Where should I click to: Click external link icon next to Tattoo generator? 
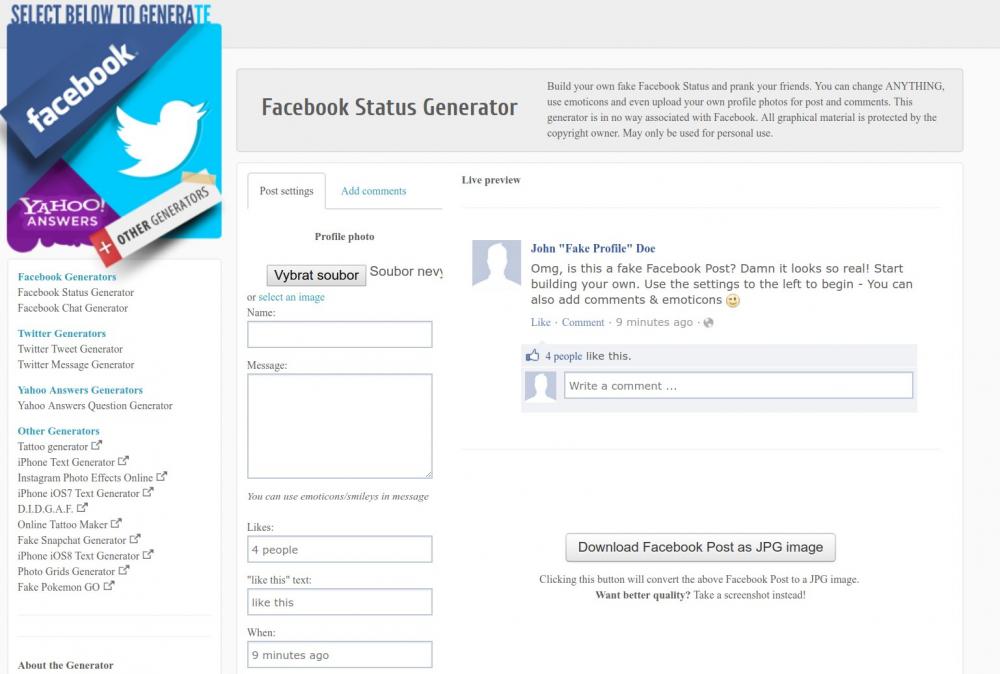point(96,445)
